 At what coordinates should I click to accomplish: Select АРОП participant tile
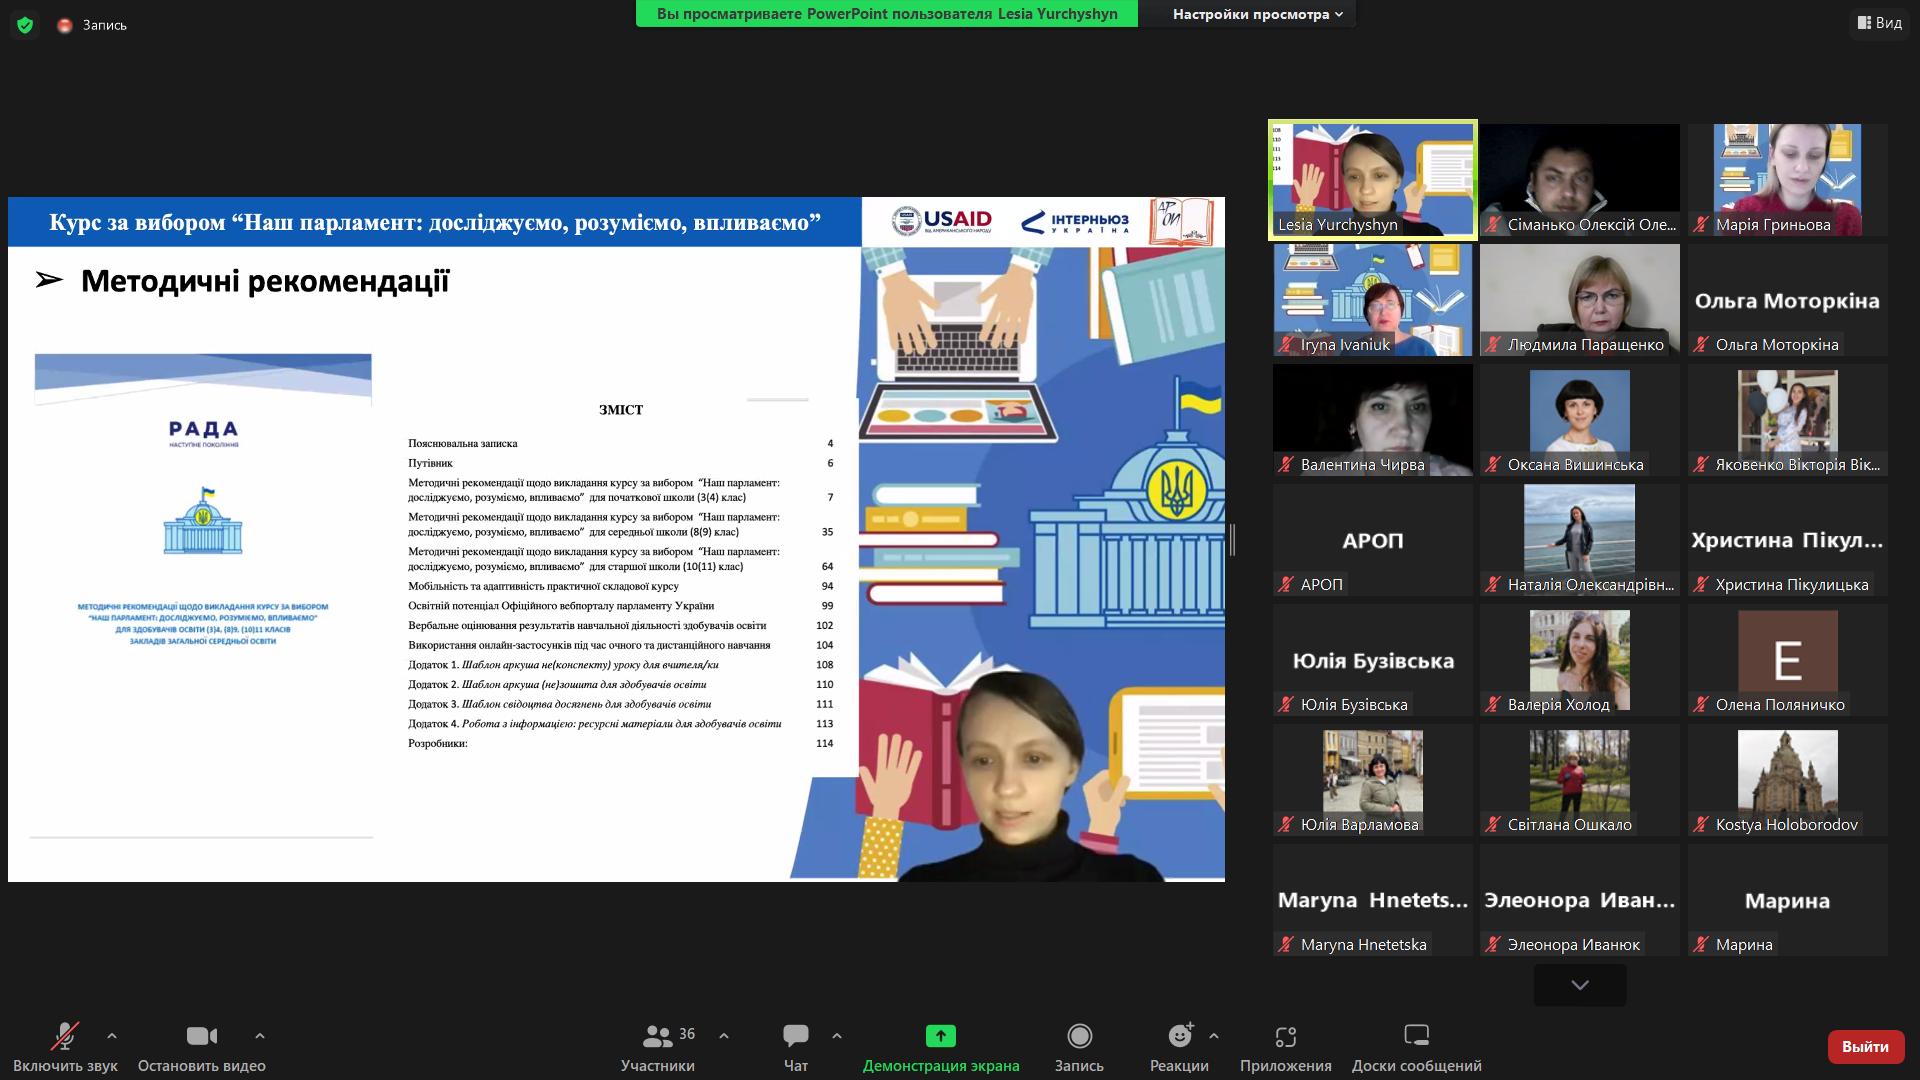point(1373,540)
